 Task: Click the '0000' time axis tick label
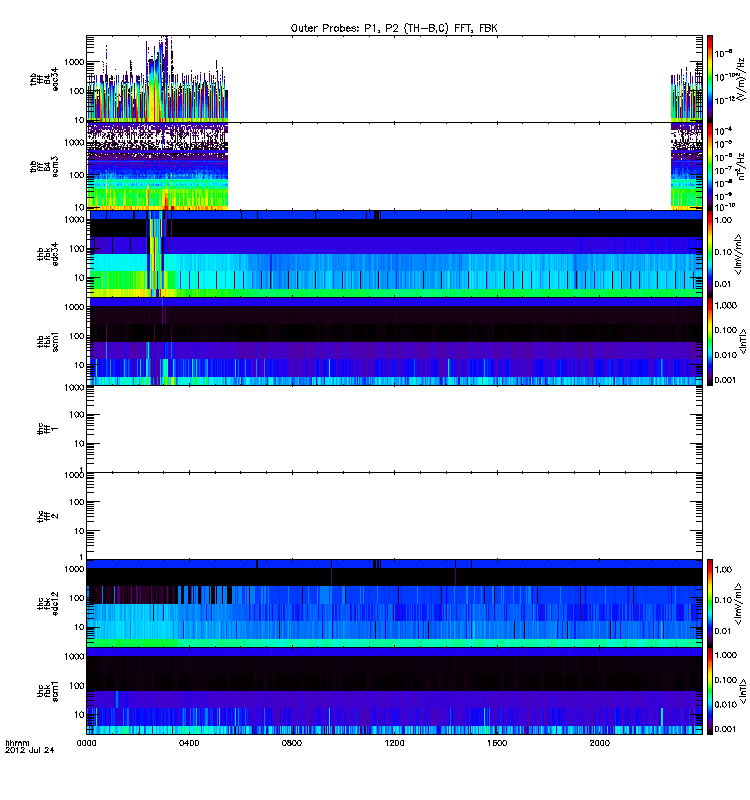point(86,743)
